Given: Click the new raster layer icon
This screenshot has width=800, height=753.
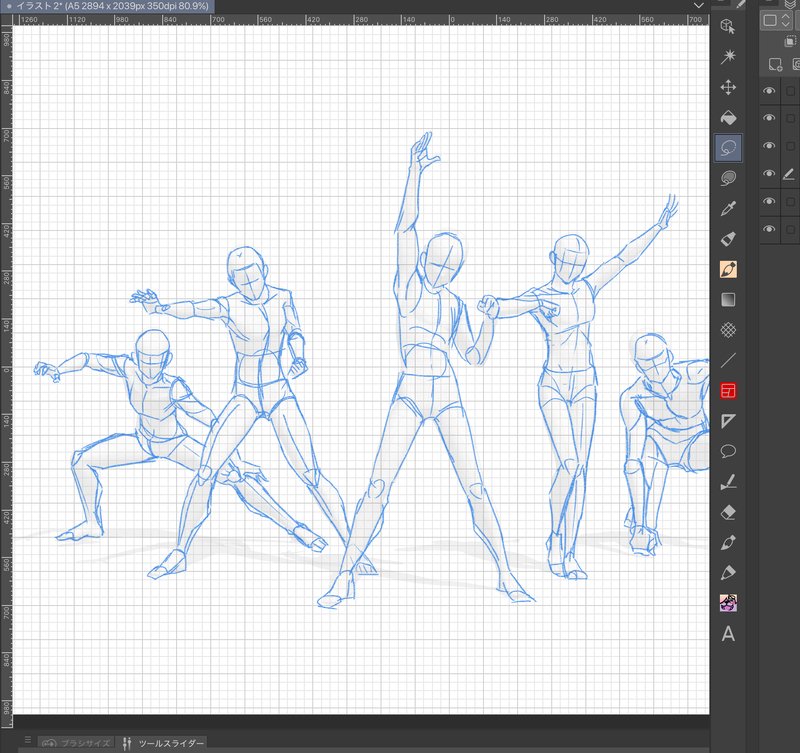Looking at the screenshot, I should click(x=775, y=64).
